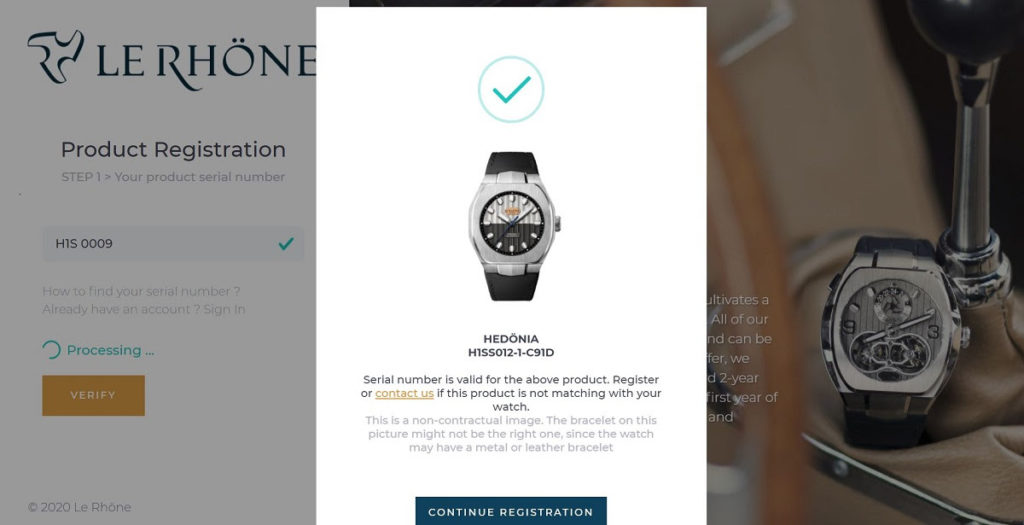This screenshot has height=525, width=1024.
Task: Click the Le Rhöne logo emblem
Action: pos(56,57)
